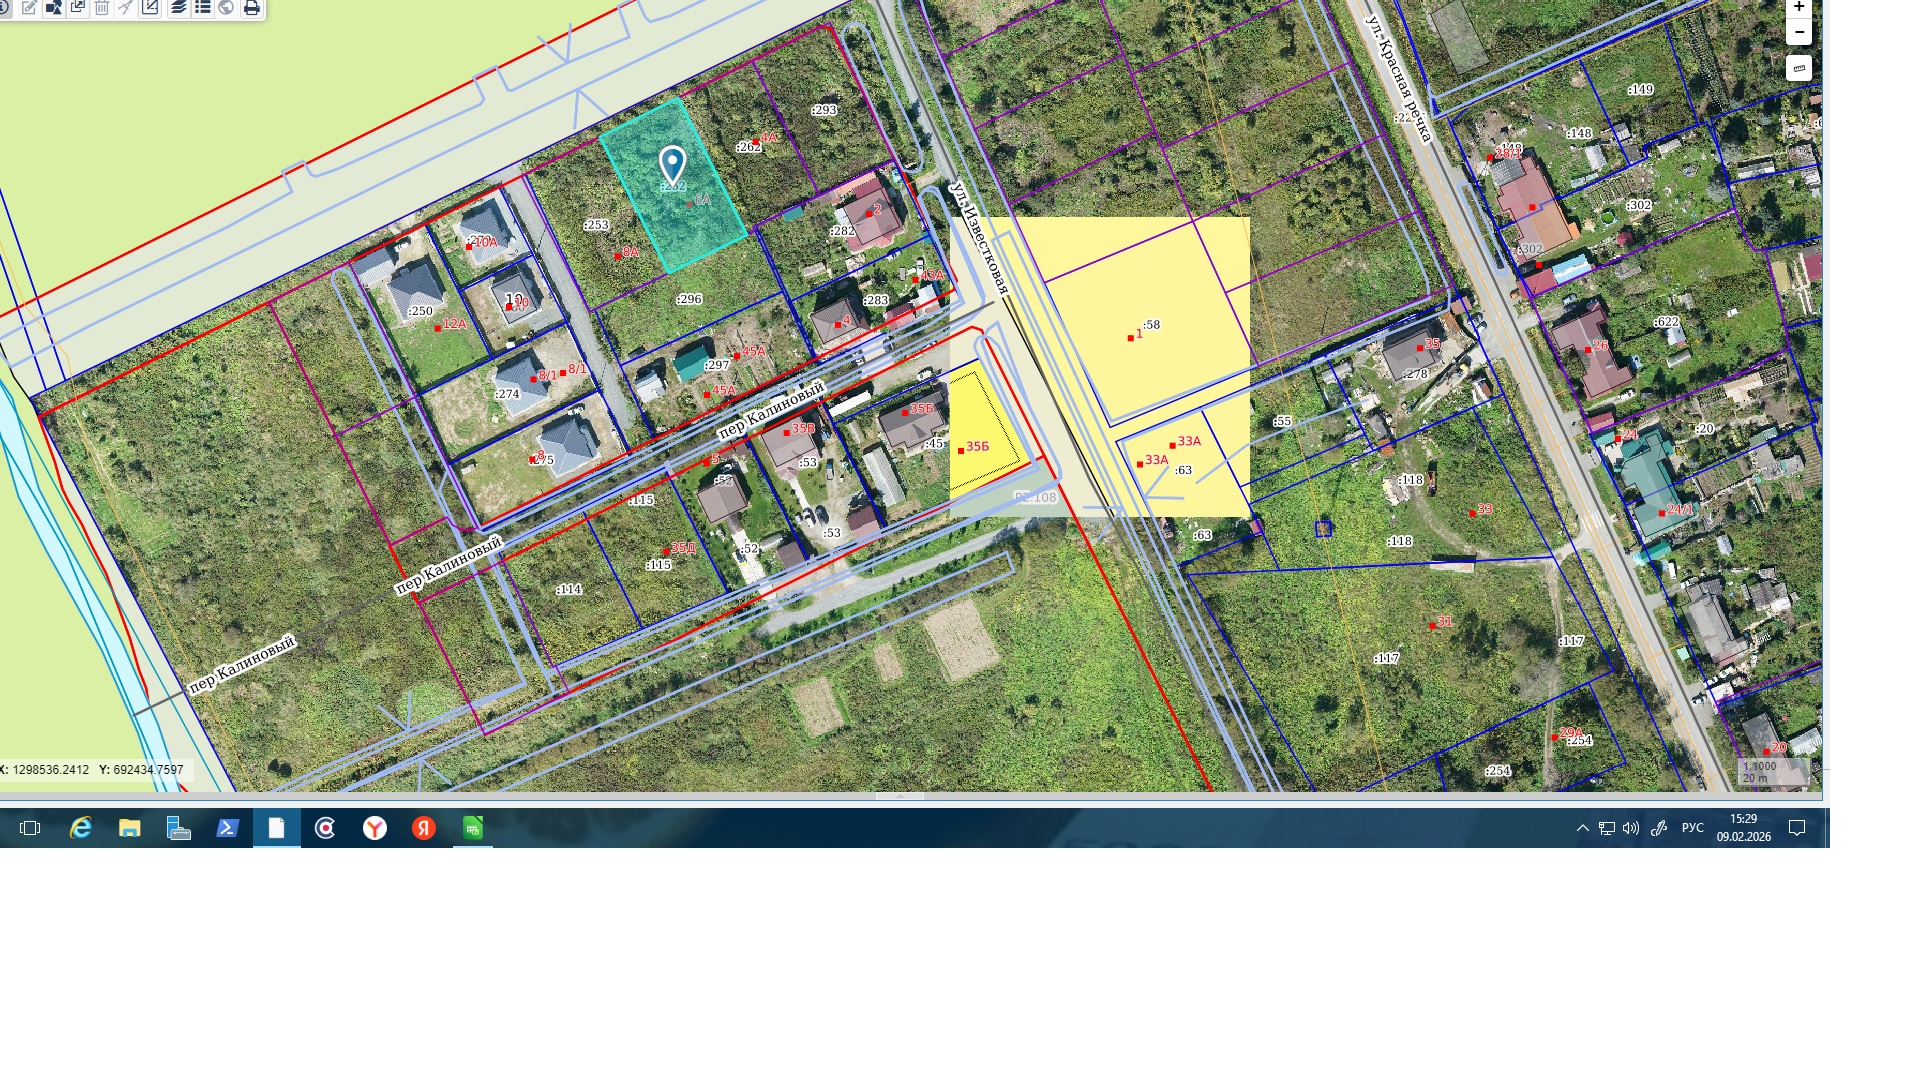
Task: Click the edit pencil tool icon
Action: [29, 8]
